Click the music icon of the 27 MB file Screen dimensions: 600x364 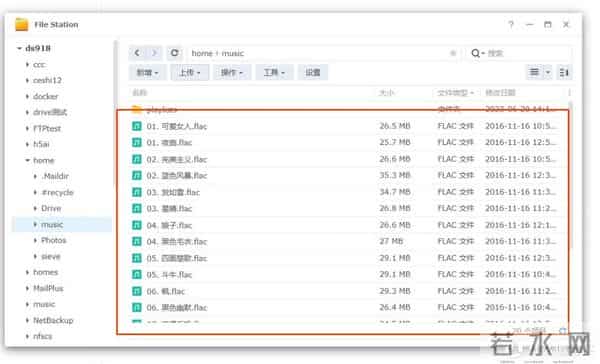[137, 241]
